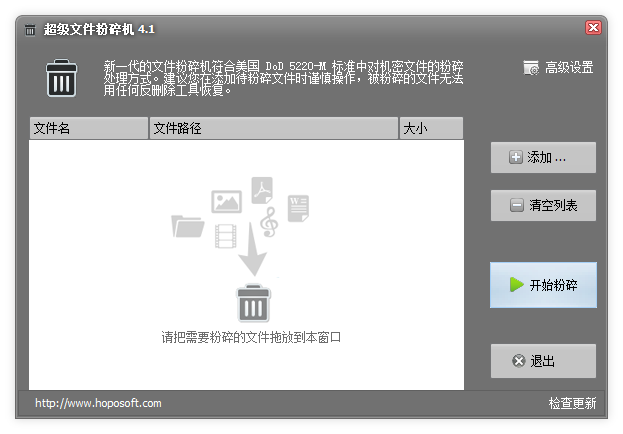623x434 pixels.
Task: Click the text document icon in the drop area
Action: click(x=298, y=207)
